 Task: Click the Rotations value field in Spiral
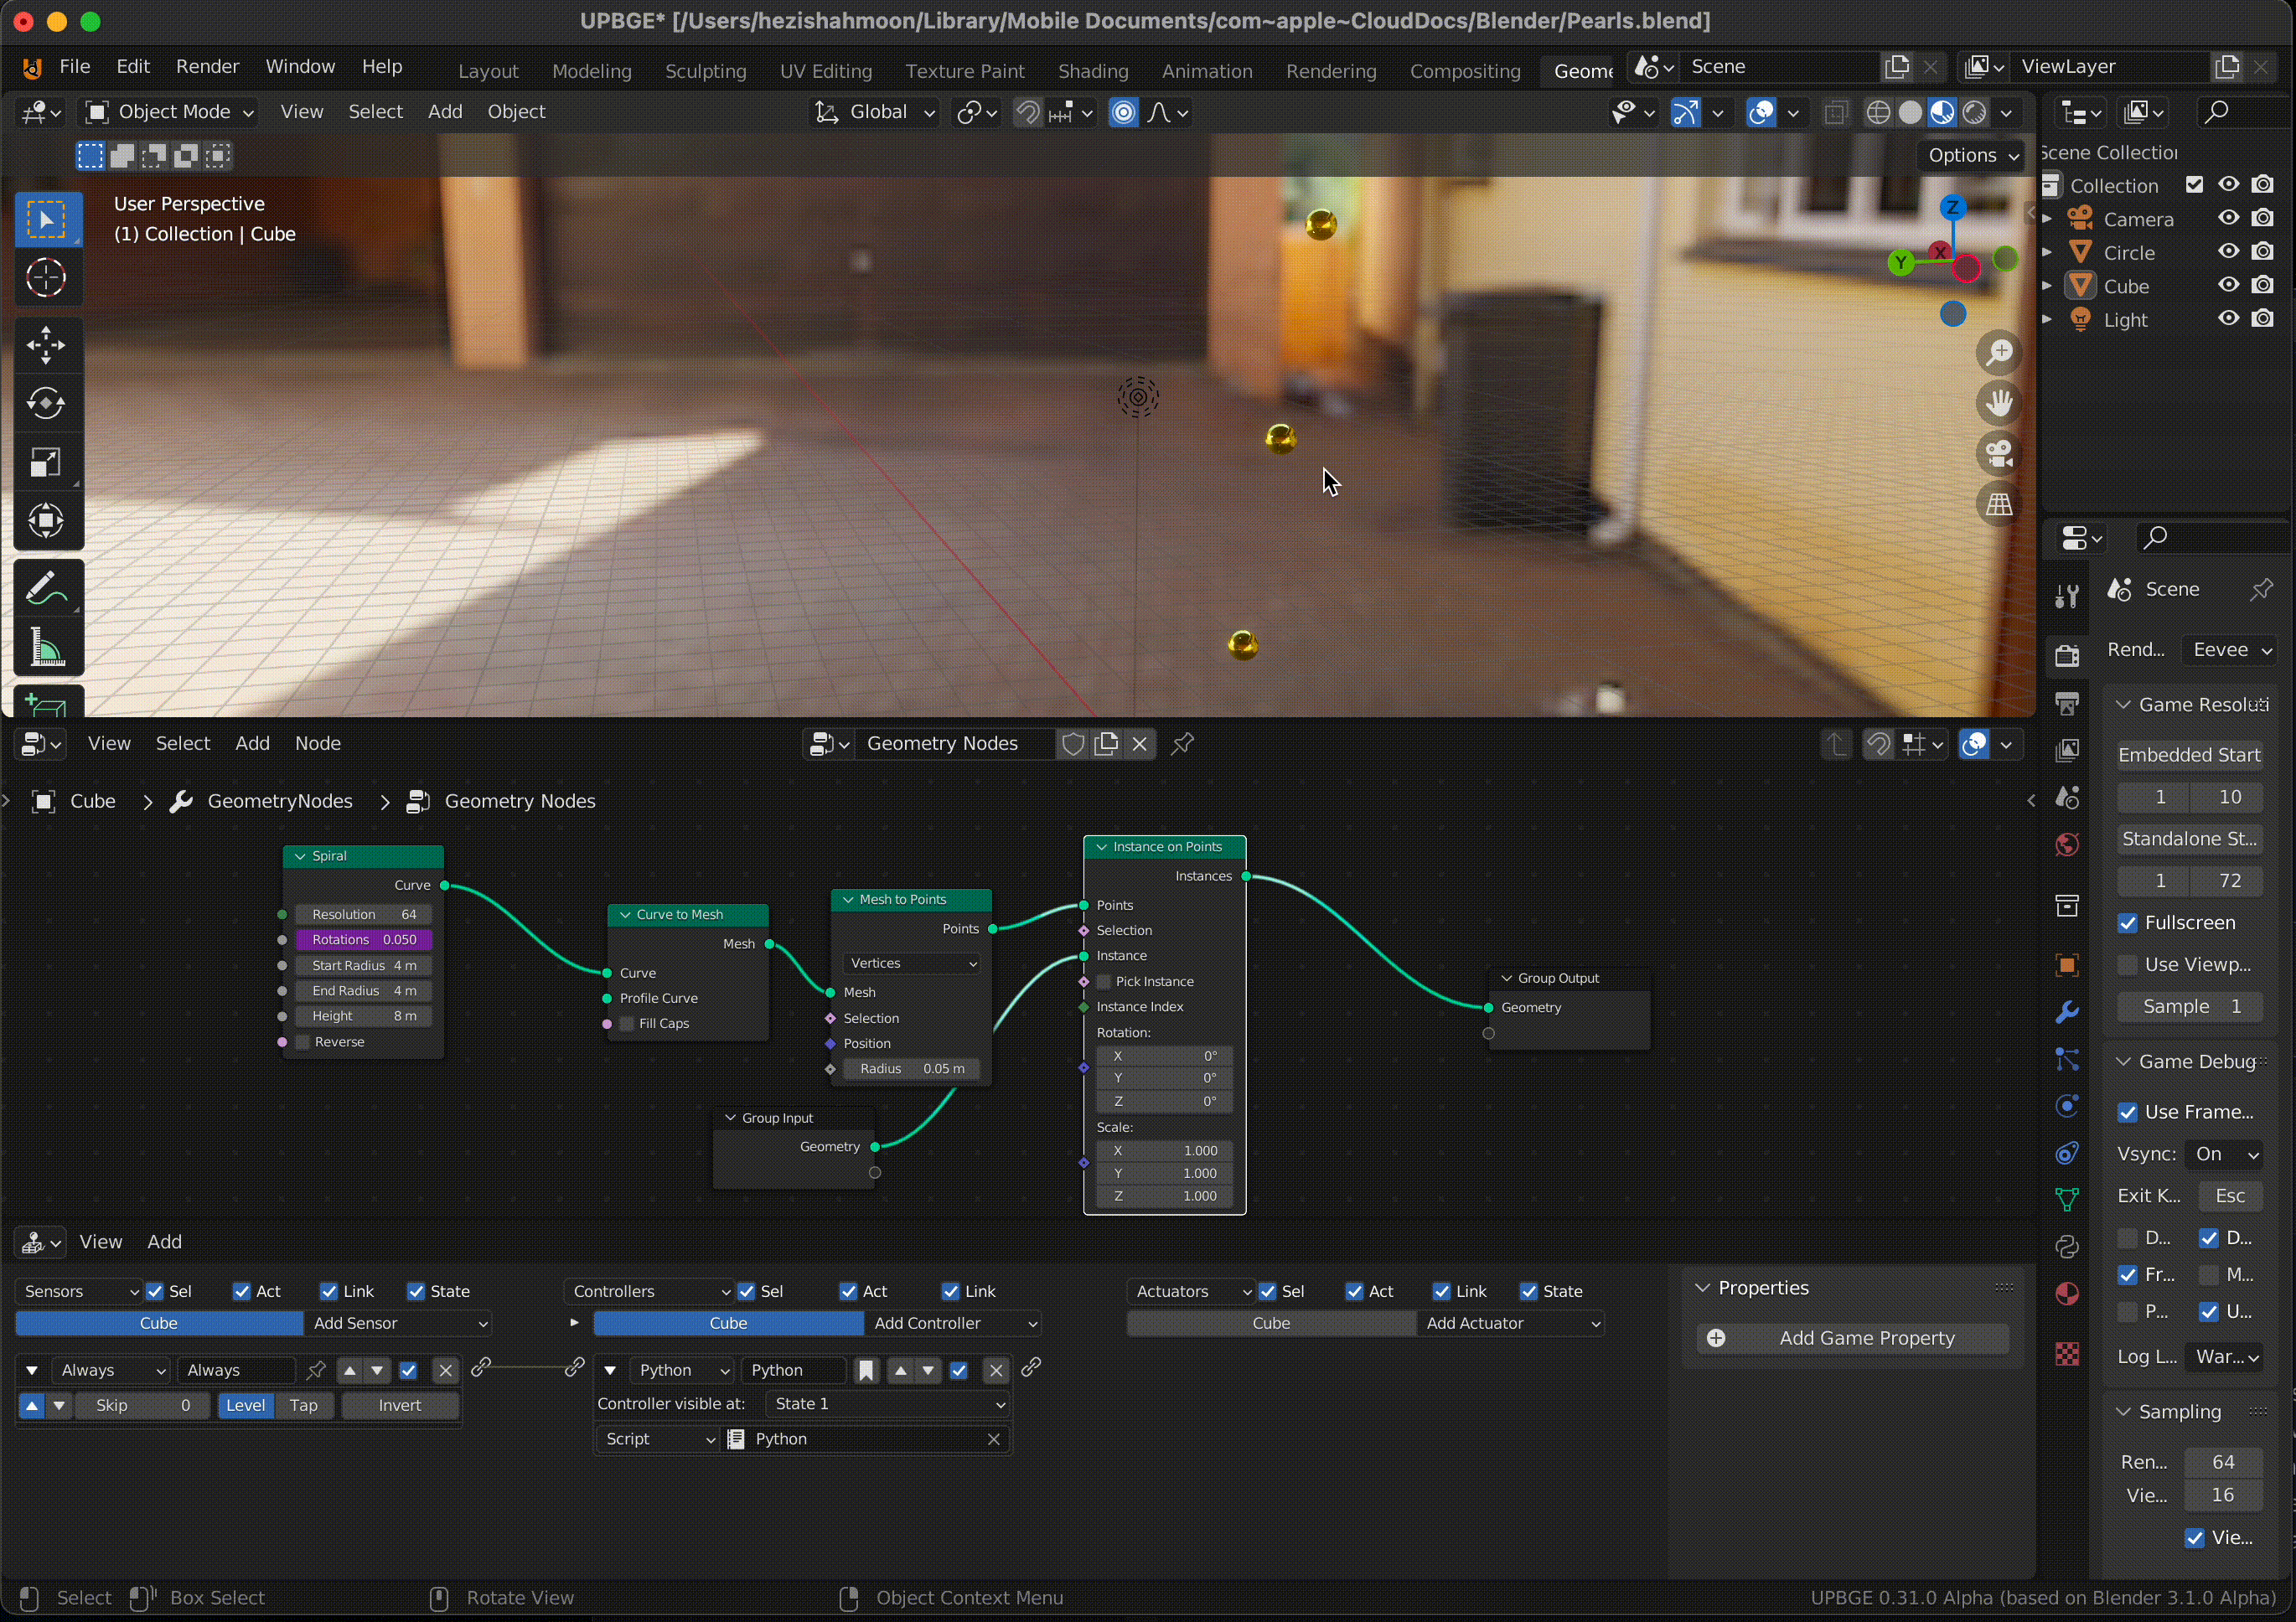[364, 939]
